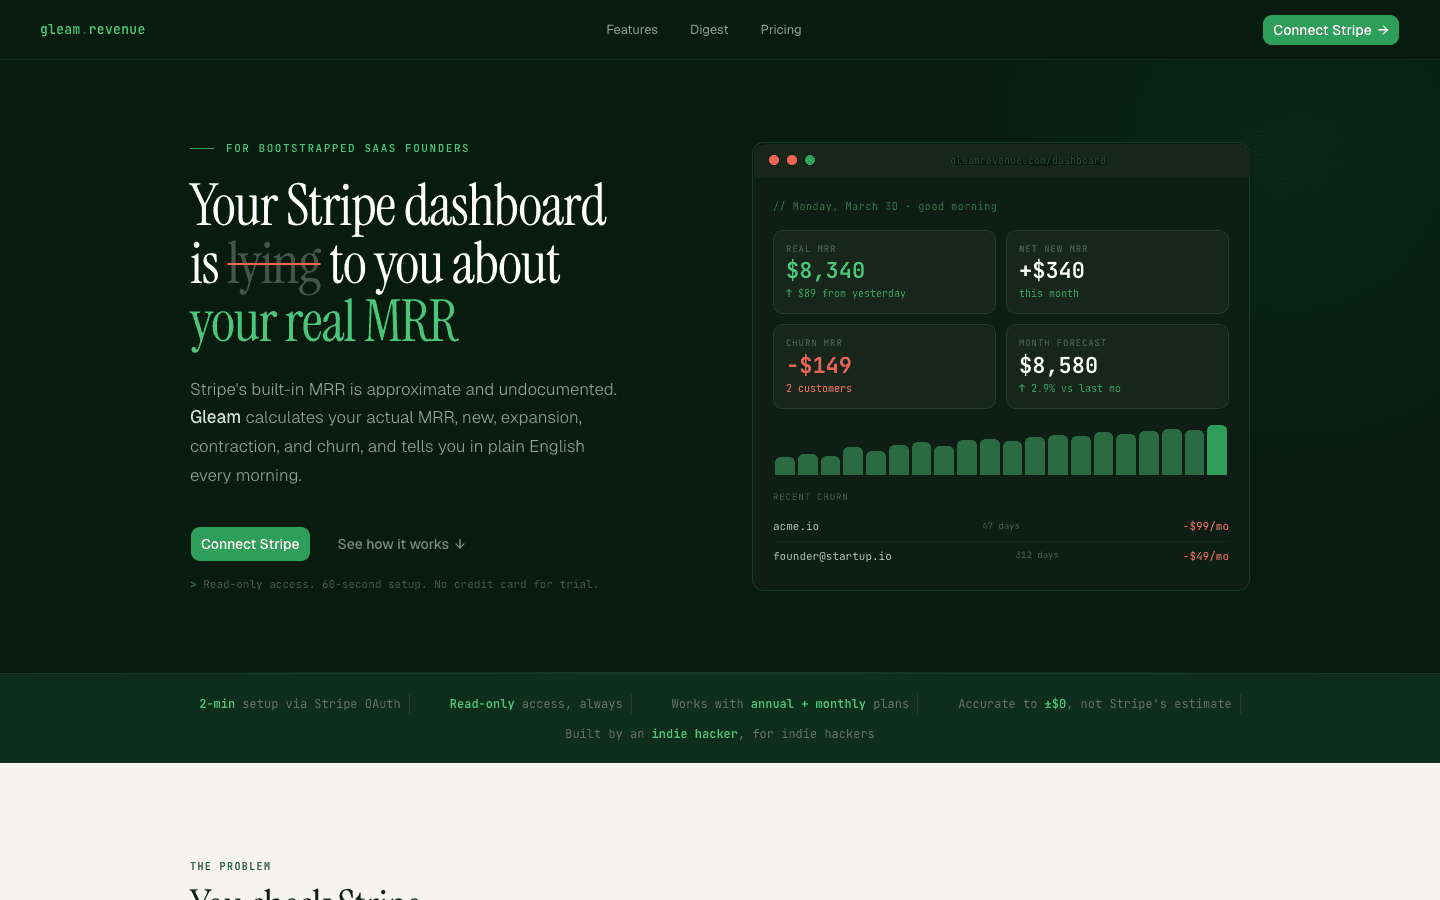Click 'THE PROBLEM' section label
This screenshot has width=1440, height=900.
click(x=230, y=866)
